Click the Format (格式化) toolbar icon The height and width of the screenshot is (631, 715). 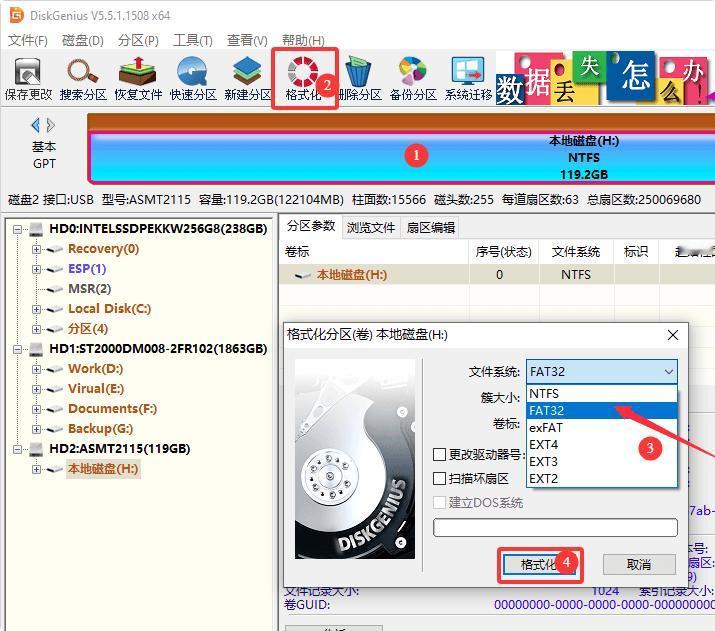pos(302,72)
